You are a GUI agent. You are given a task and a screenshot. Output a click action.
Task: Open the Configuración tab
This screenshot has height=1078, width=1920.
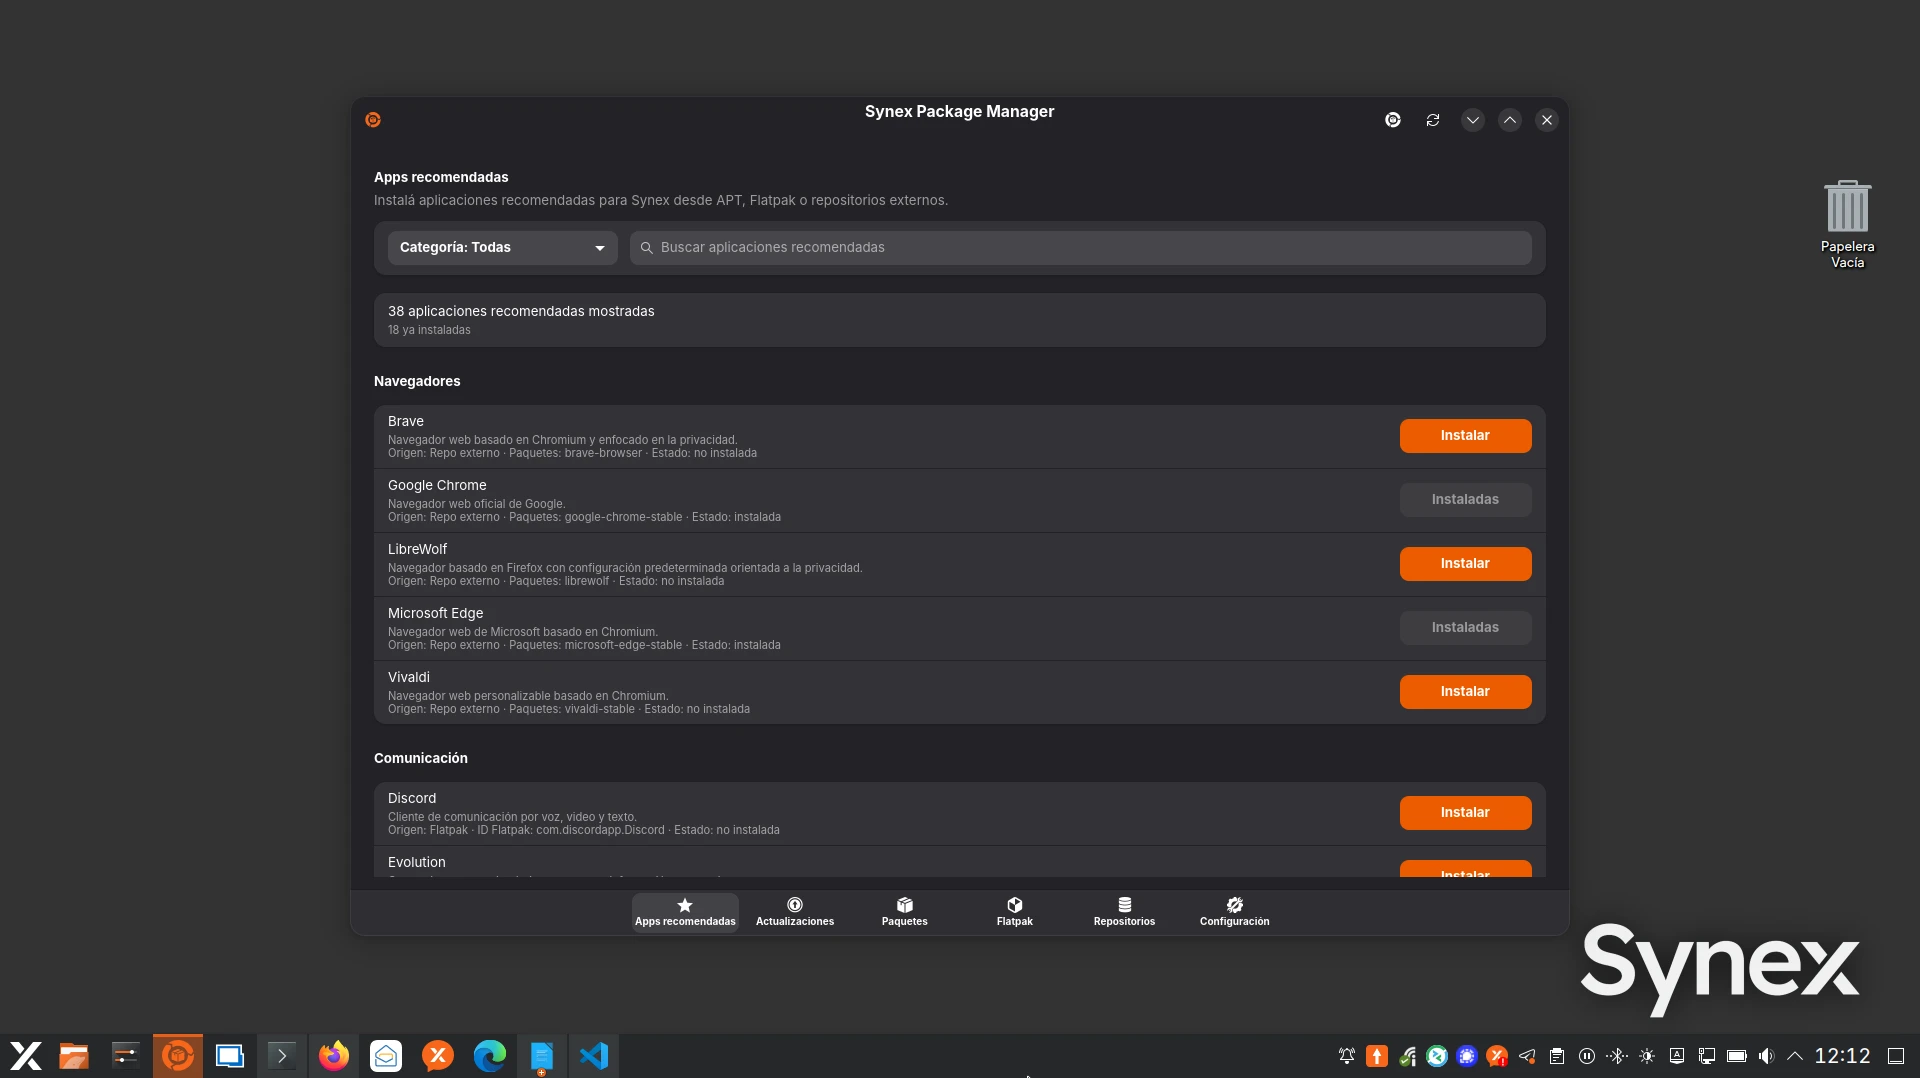pyautogui.click(x=1235, y=912)
